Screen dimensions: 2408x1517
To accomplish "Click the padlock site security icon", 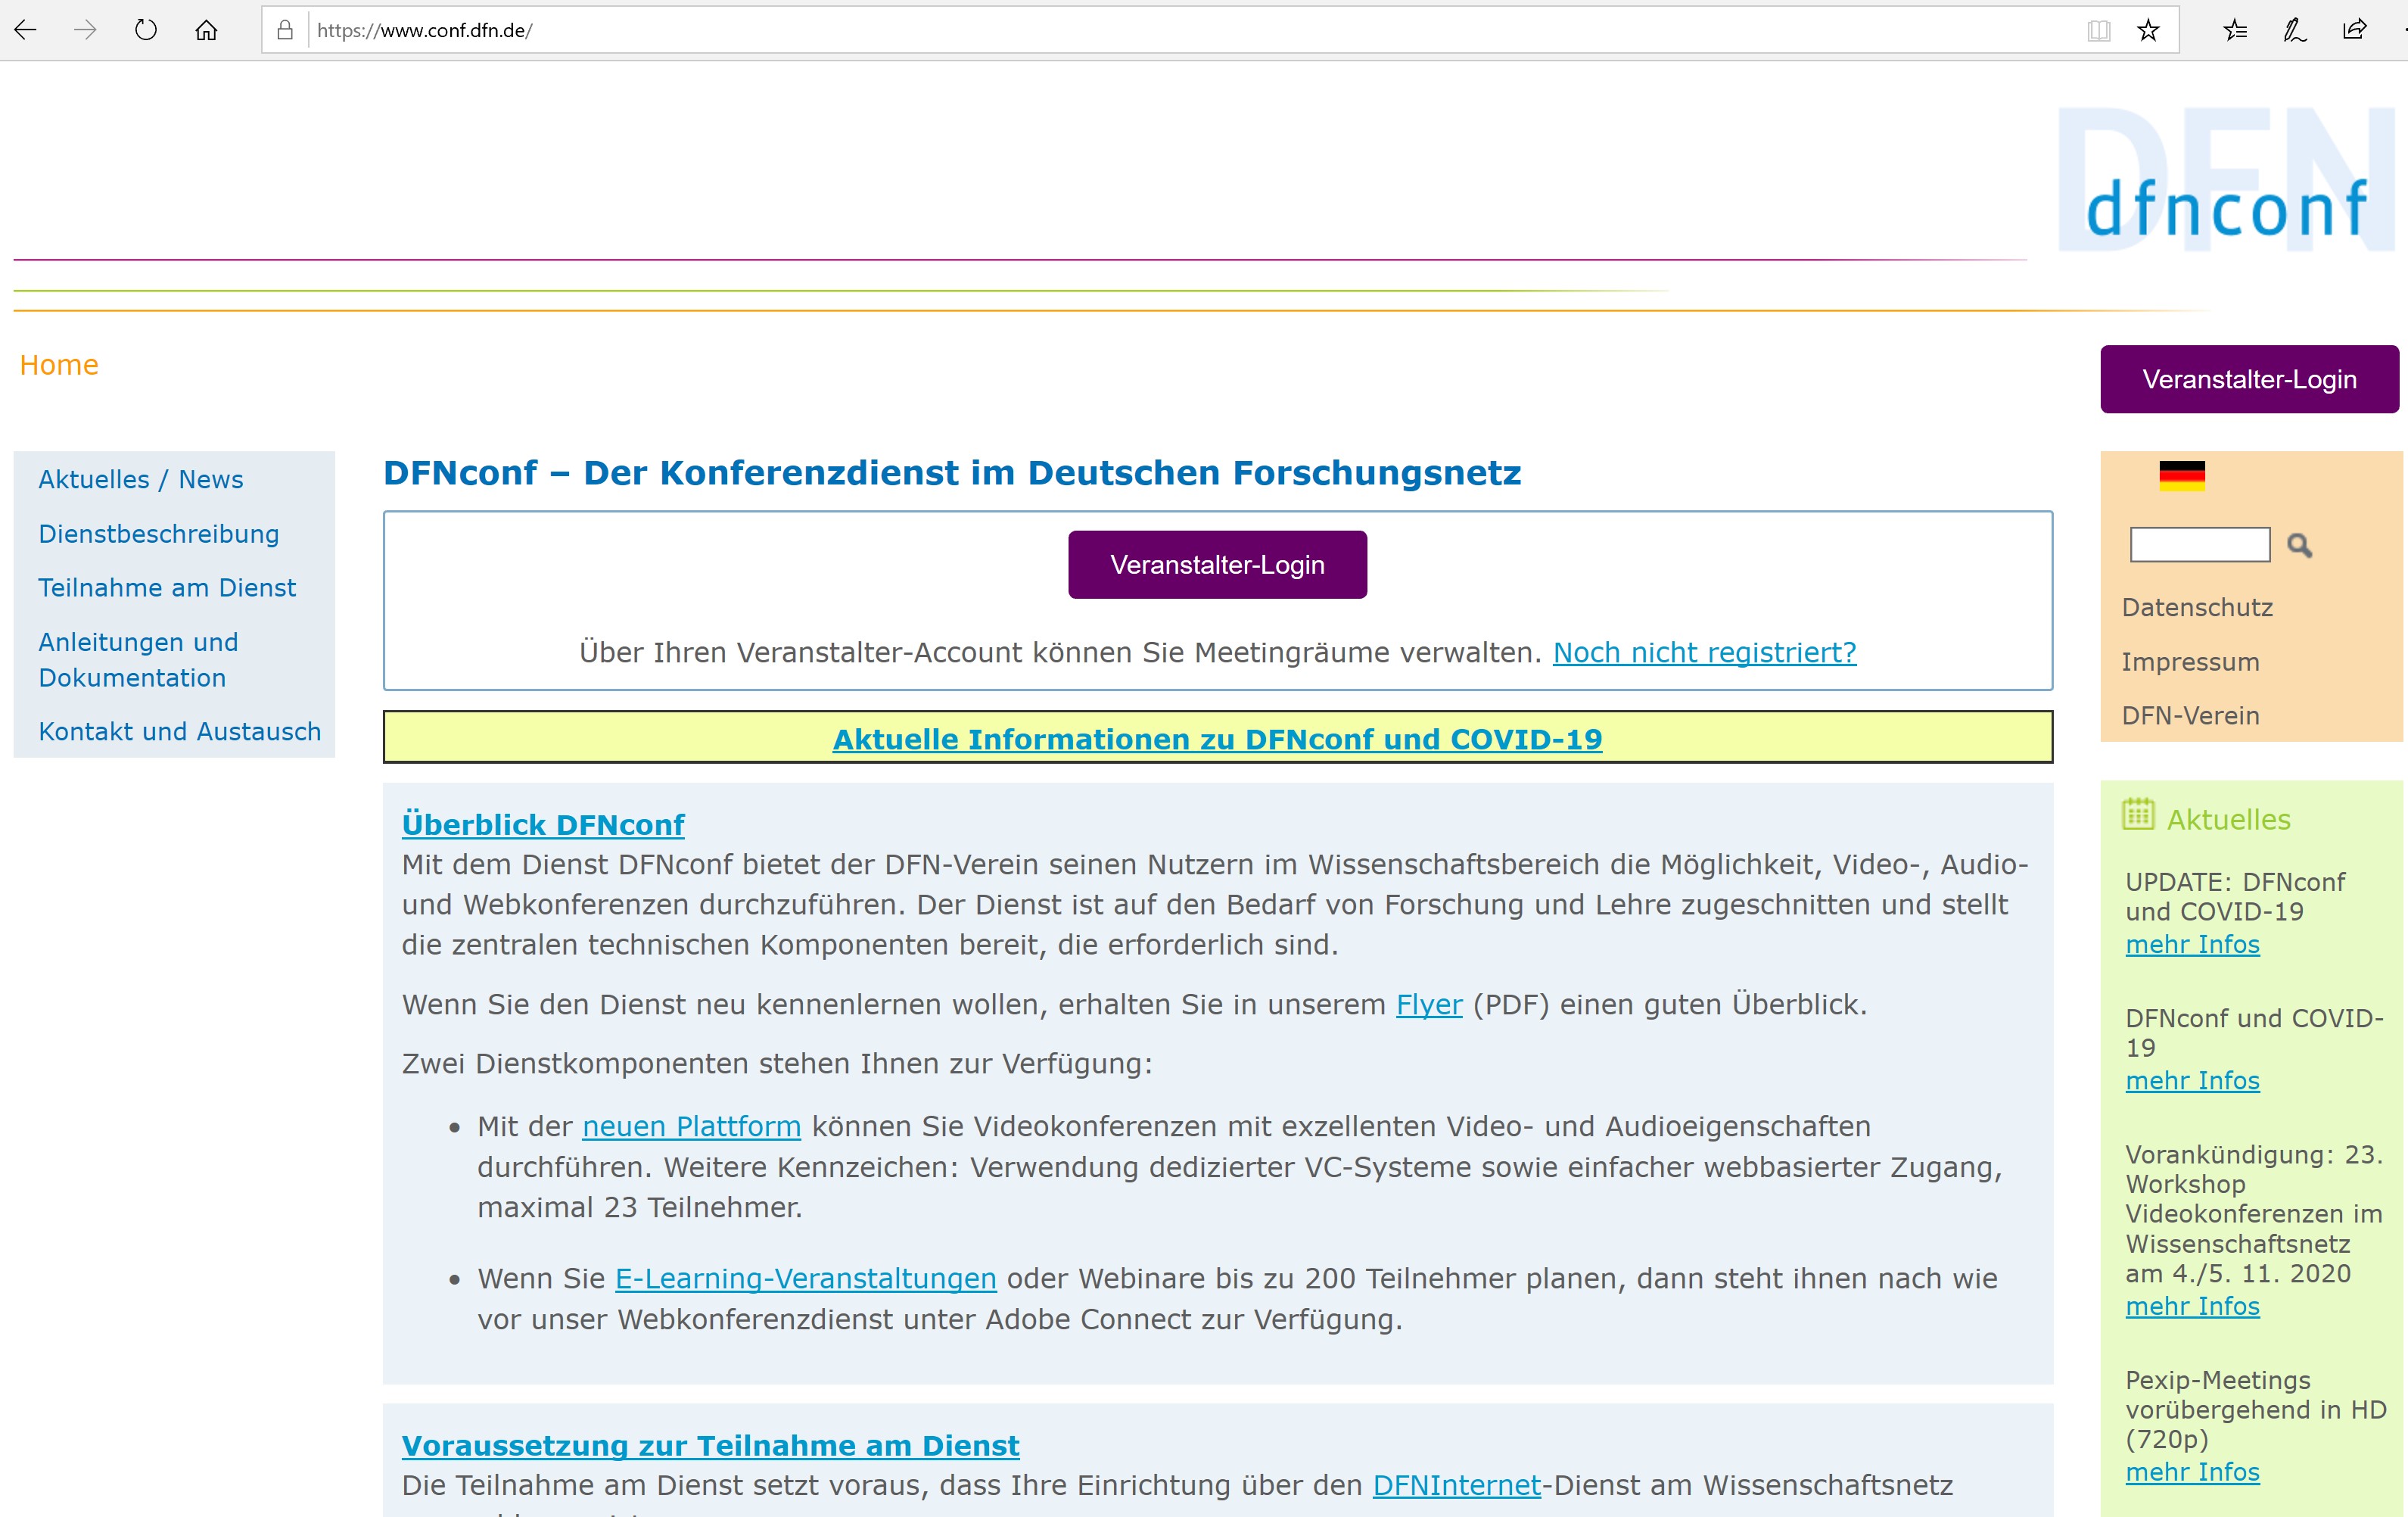I will 285,30.
